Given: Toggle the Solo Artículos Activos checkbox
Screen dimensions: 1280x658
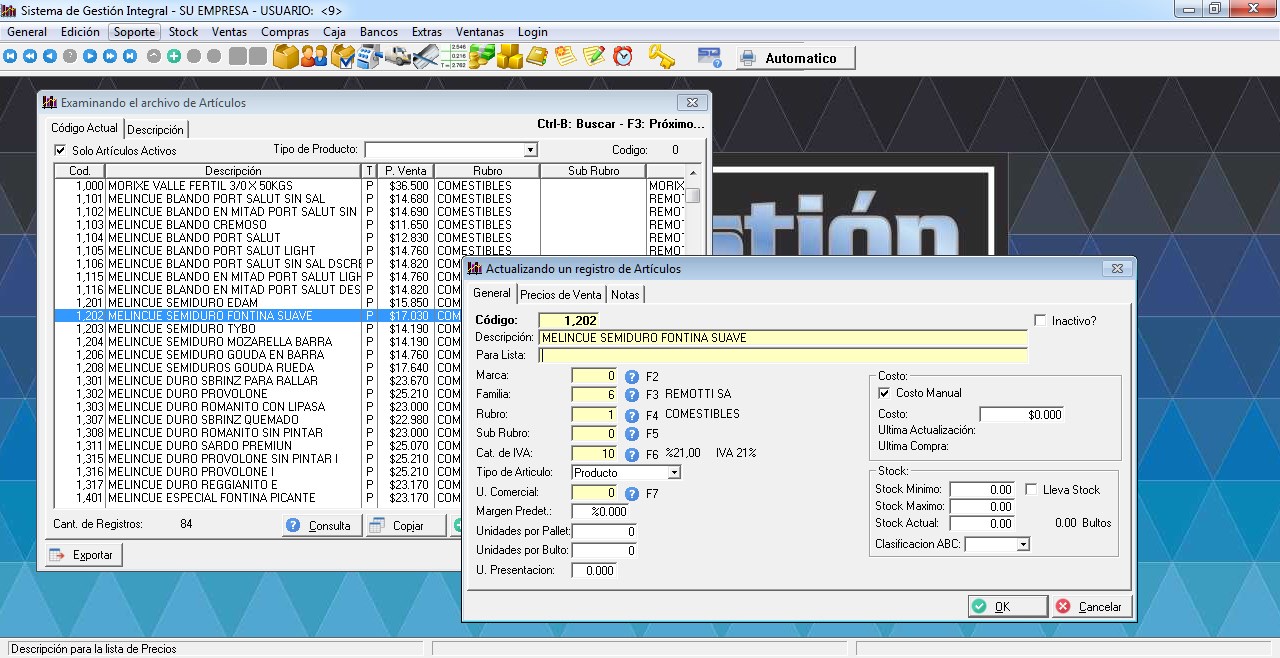Looking at the screenshot, I should click(x=60, y=151).
